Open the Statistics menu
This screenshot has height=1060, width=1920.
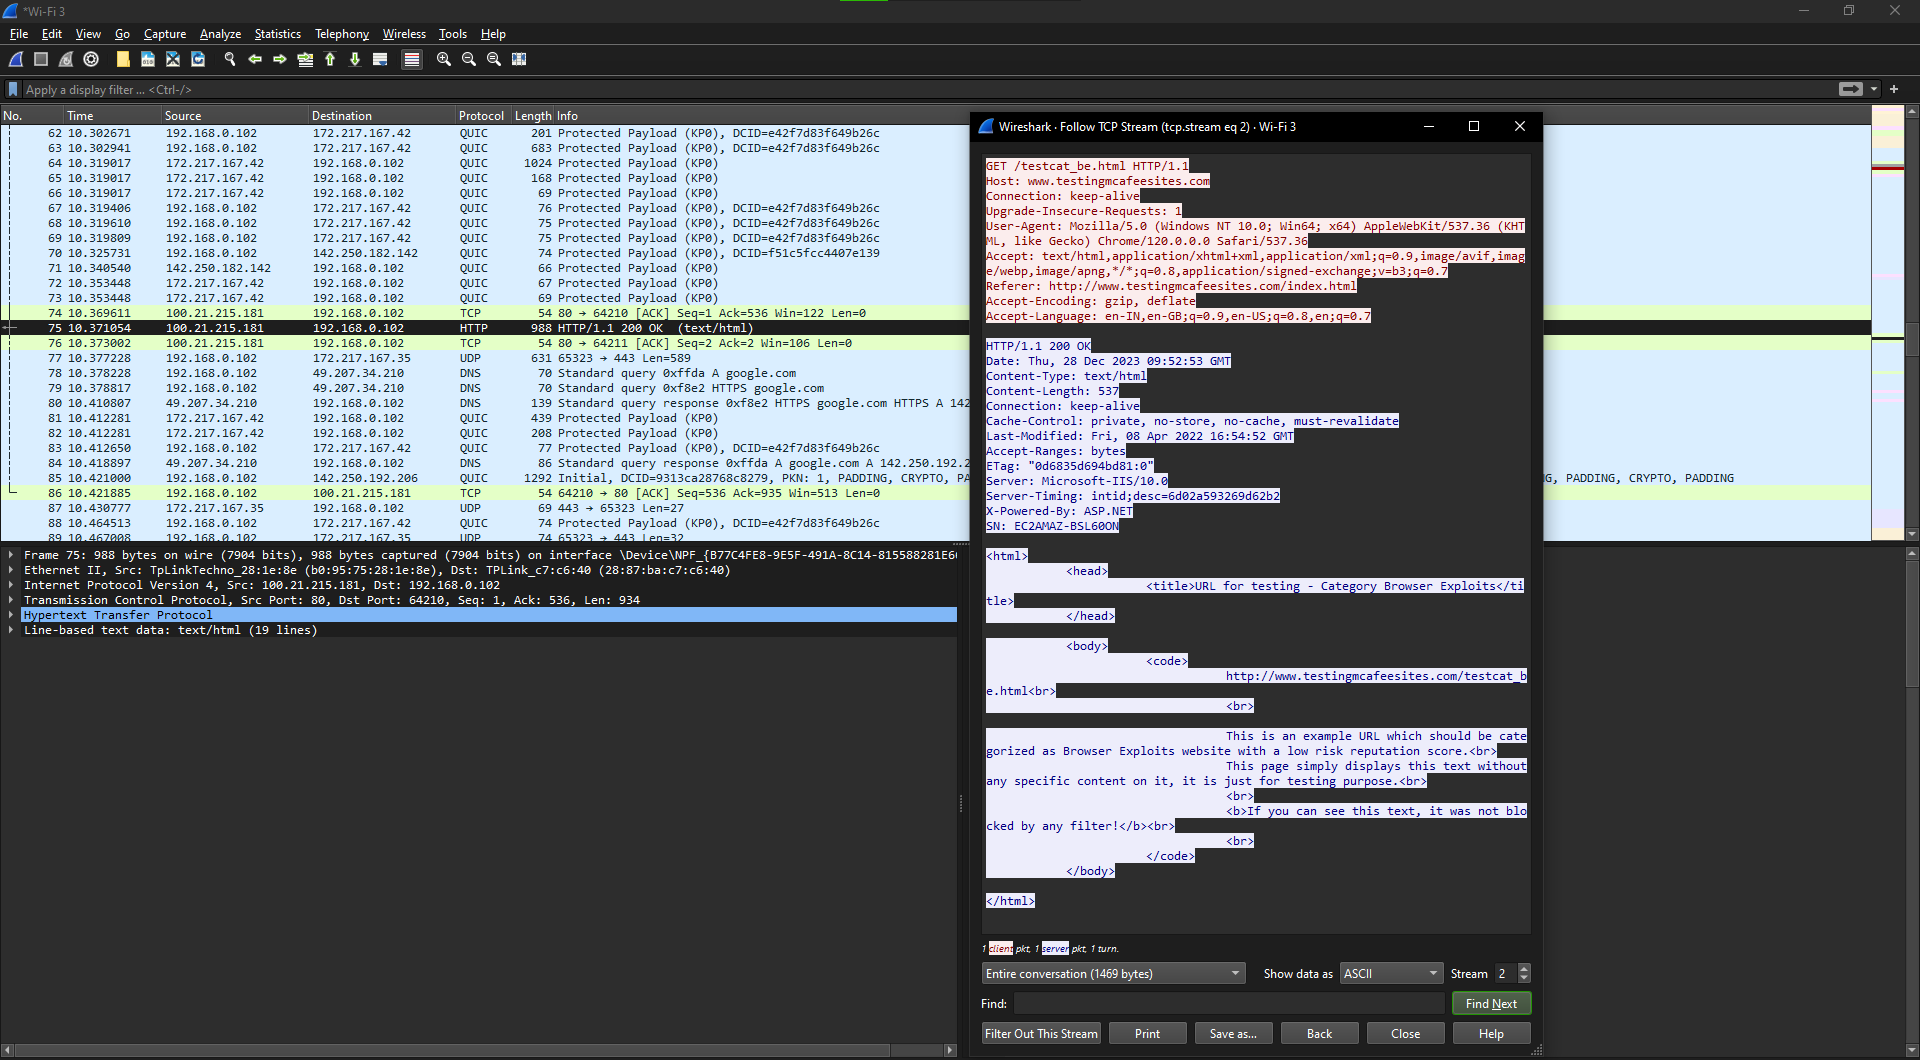pyautogui.click(x=278, y=34)
